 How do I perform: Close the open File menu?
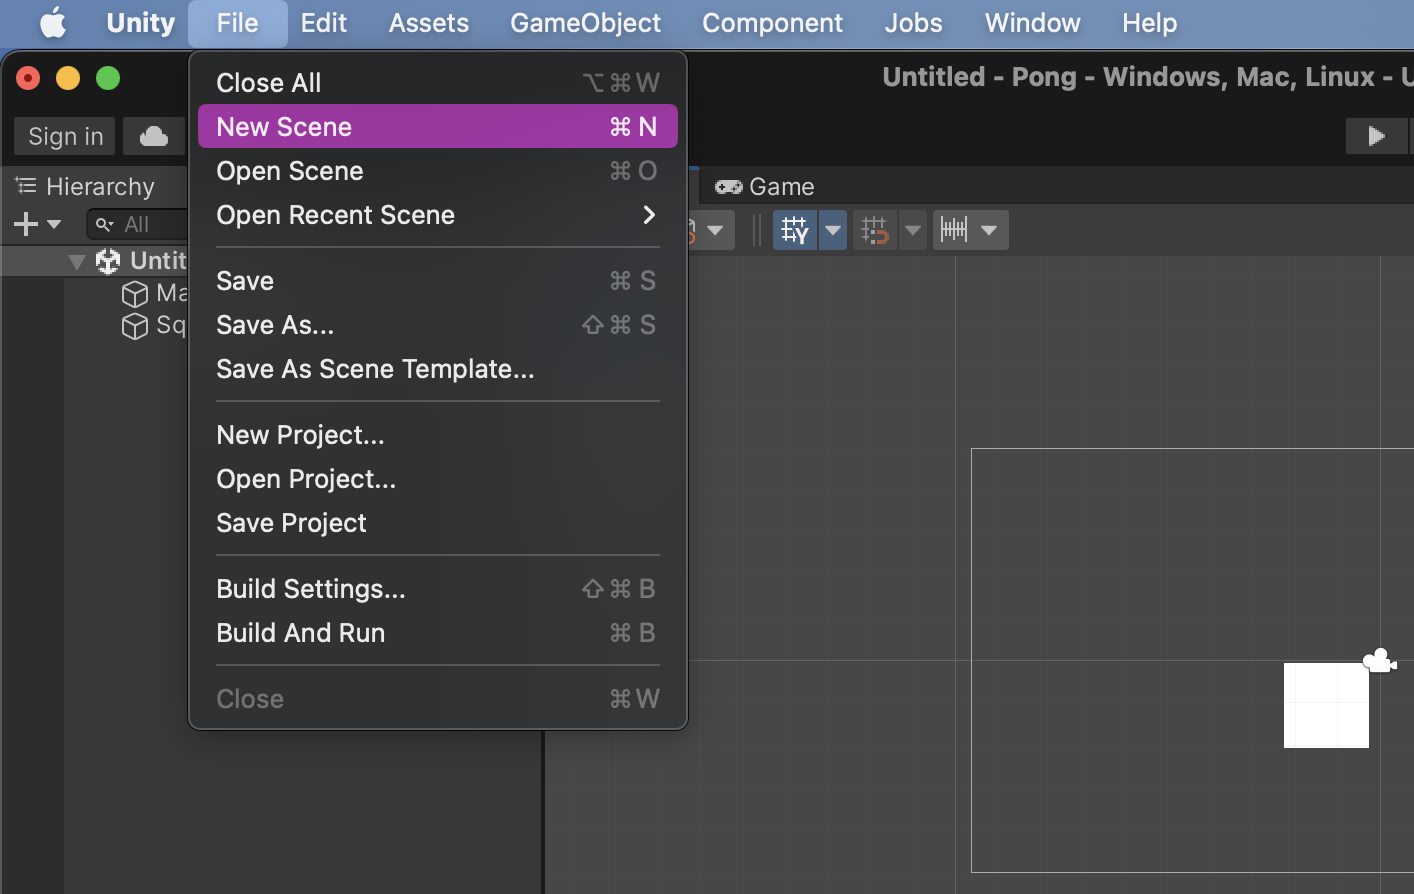(238, 22)
